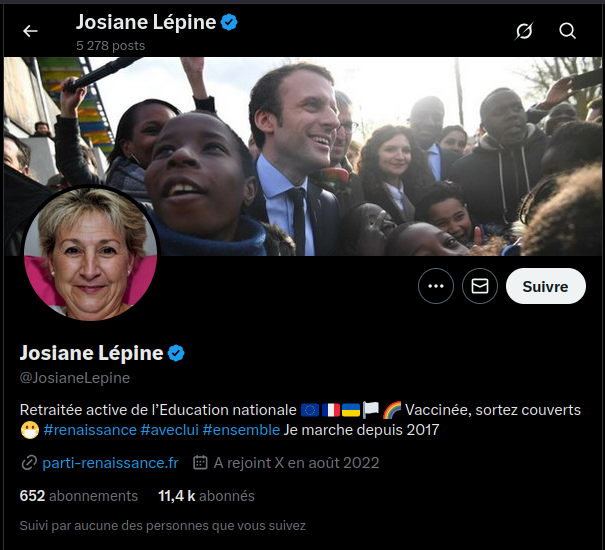
Task: Click "Suivi par aucune des personnes" text
Action: click(x=162, y=526)
